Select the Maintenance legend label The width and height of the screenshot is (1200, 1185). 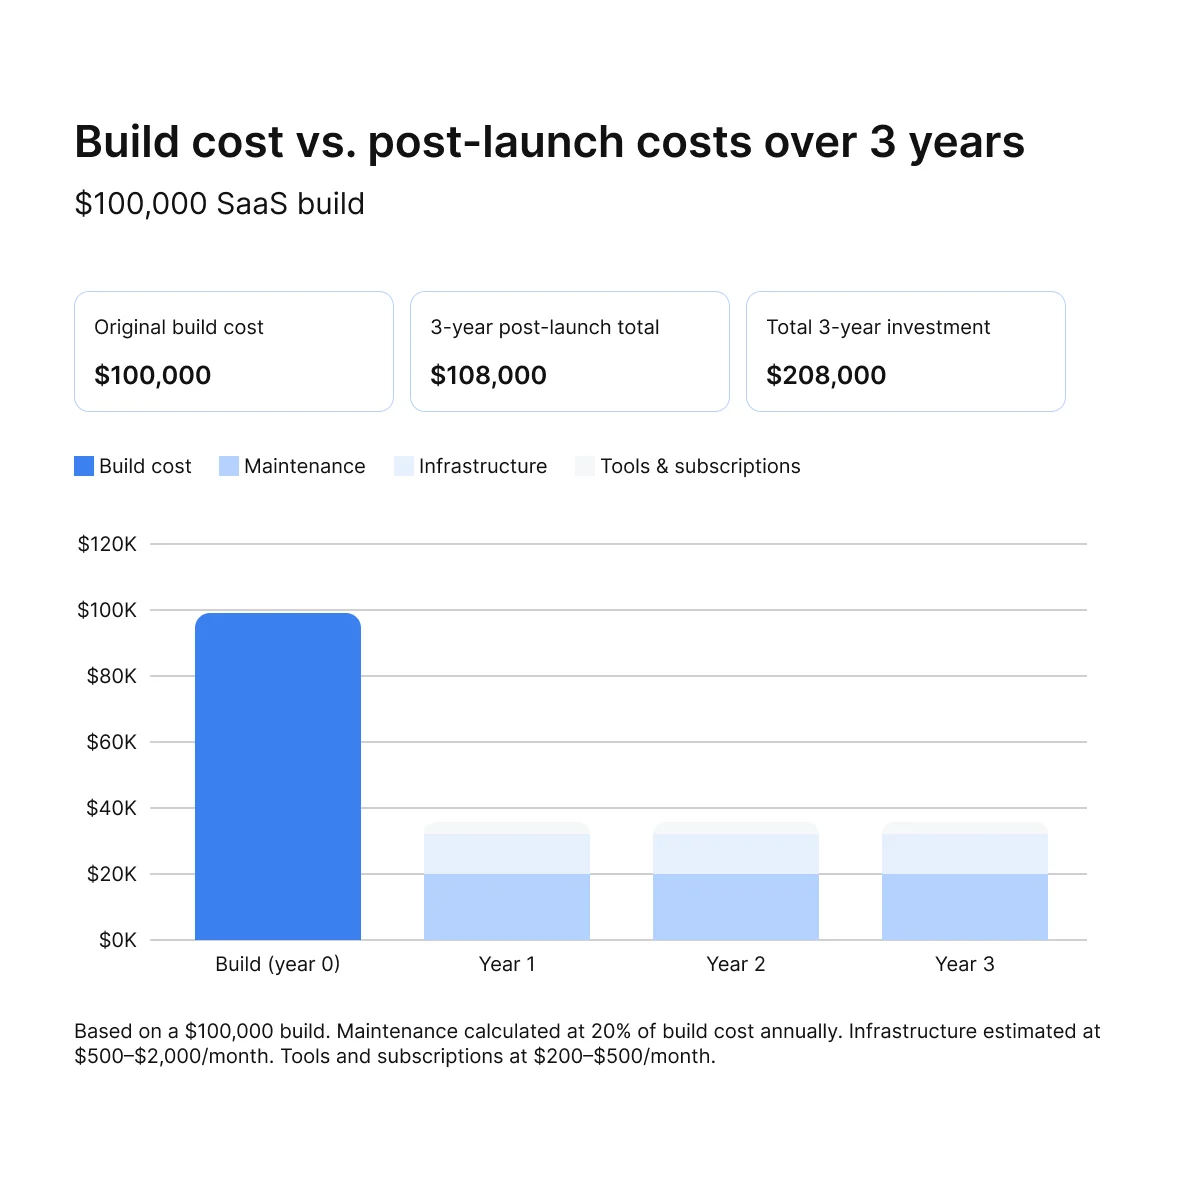(x=305, y=466)
